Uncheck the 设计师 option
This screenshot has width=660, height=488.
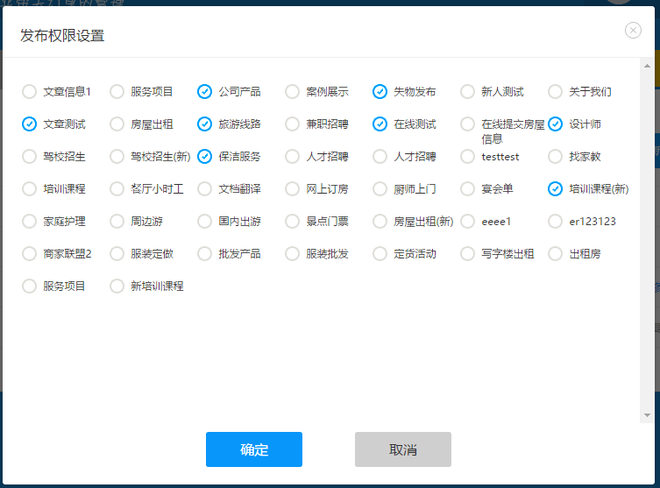(x=556, y=124)
